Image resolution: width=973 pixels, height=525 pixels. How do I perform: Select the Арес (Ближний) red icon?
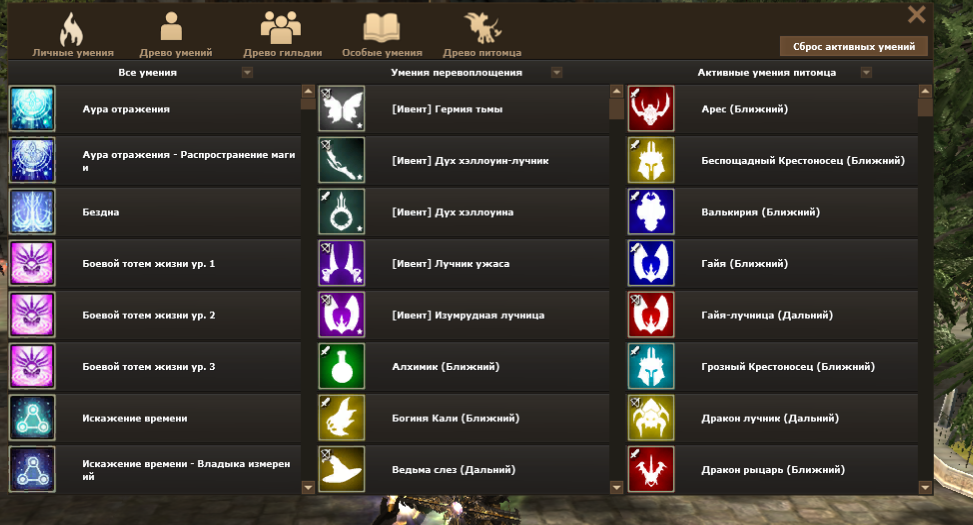tap(650, 109)
